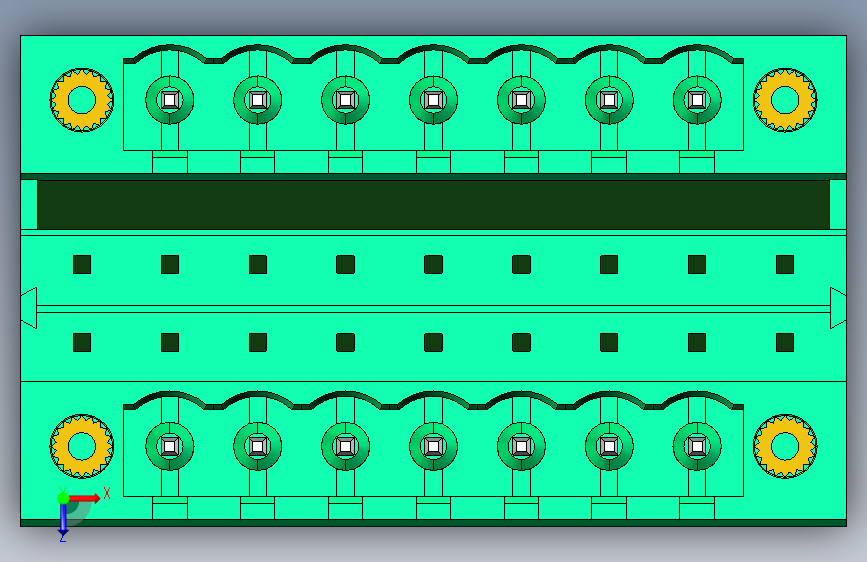This screenshot has height=562, width=867.
Task: Select rightmost square hole in upper hole row
Action: point(785,264)
